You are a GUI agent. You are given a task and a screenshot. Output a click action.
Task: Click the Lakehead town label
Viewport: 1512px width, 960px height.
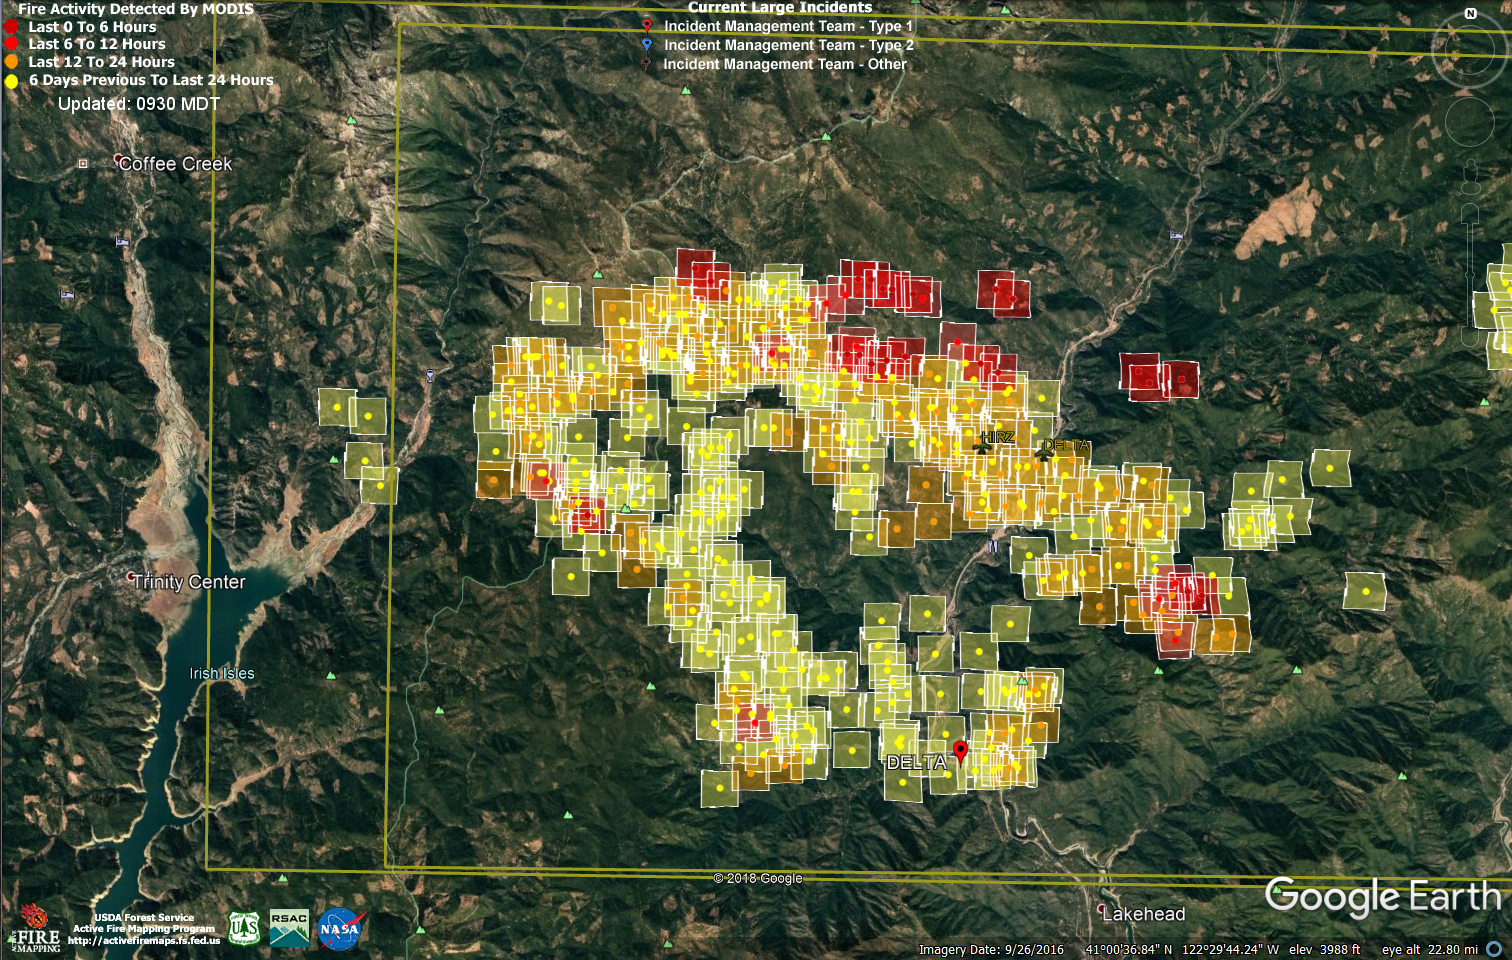click(1143, 914)
